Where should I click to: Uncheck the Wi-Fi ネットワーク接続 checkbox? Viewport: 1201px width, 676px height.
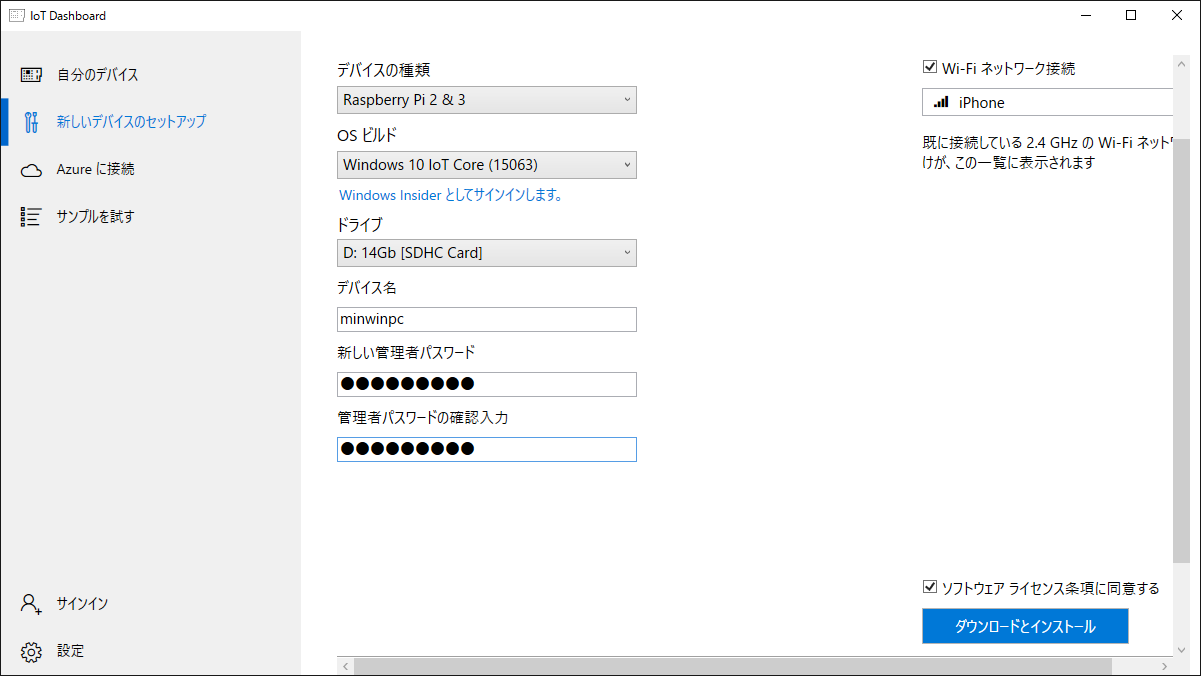[930, 68]
